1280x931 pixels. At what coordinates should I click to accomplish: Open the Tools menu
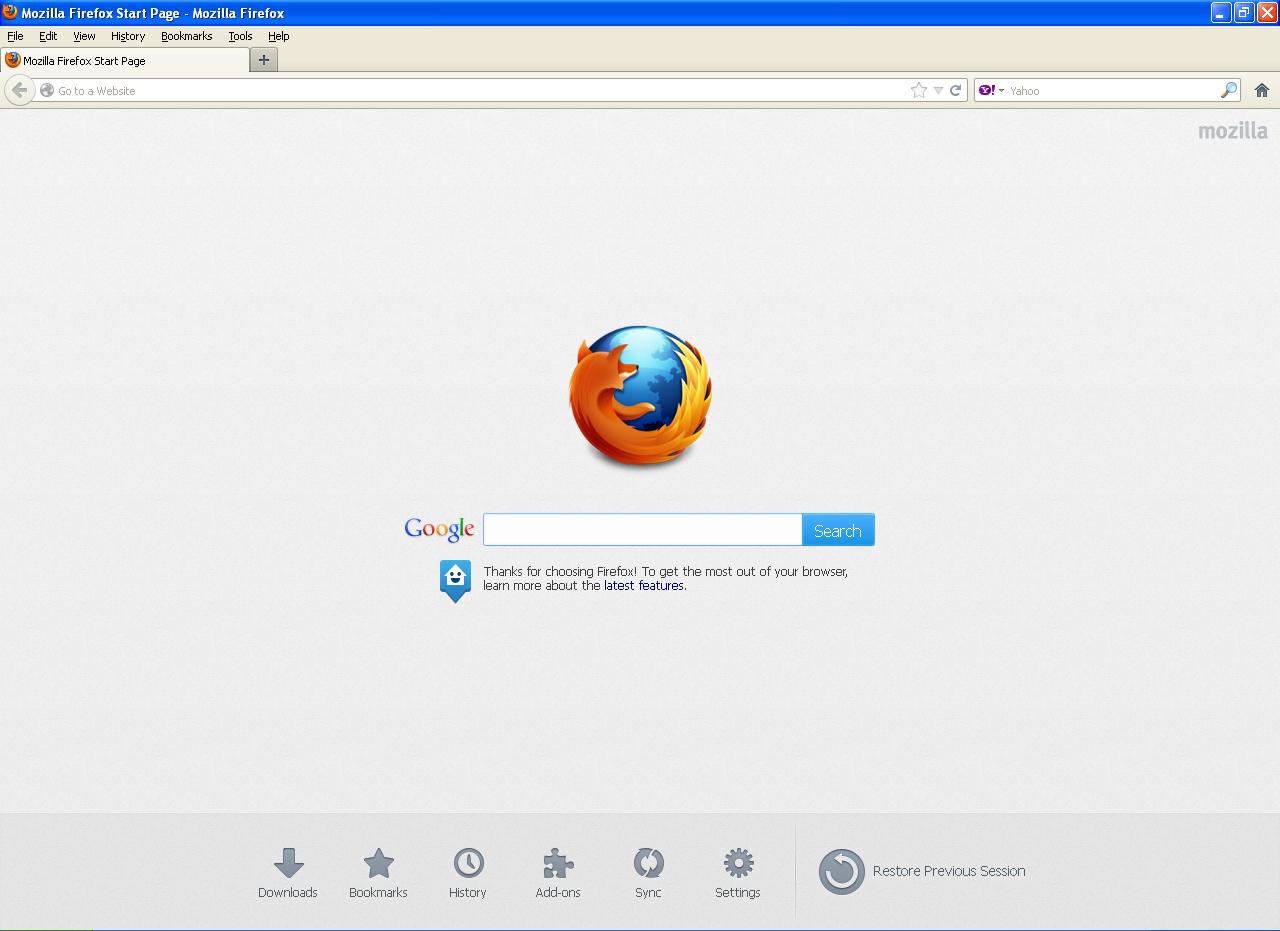coord(240,36)
